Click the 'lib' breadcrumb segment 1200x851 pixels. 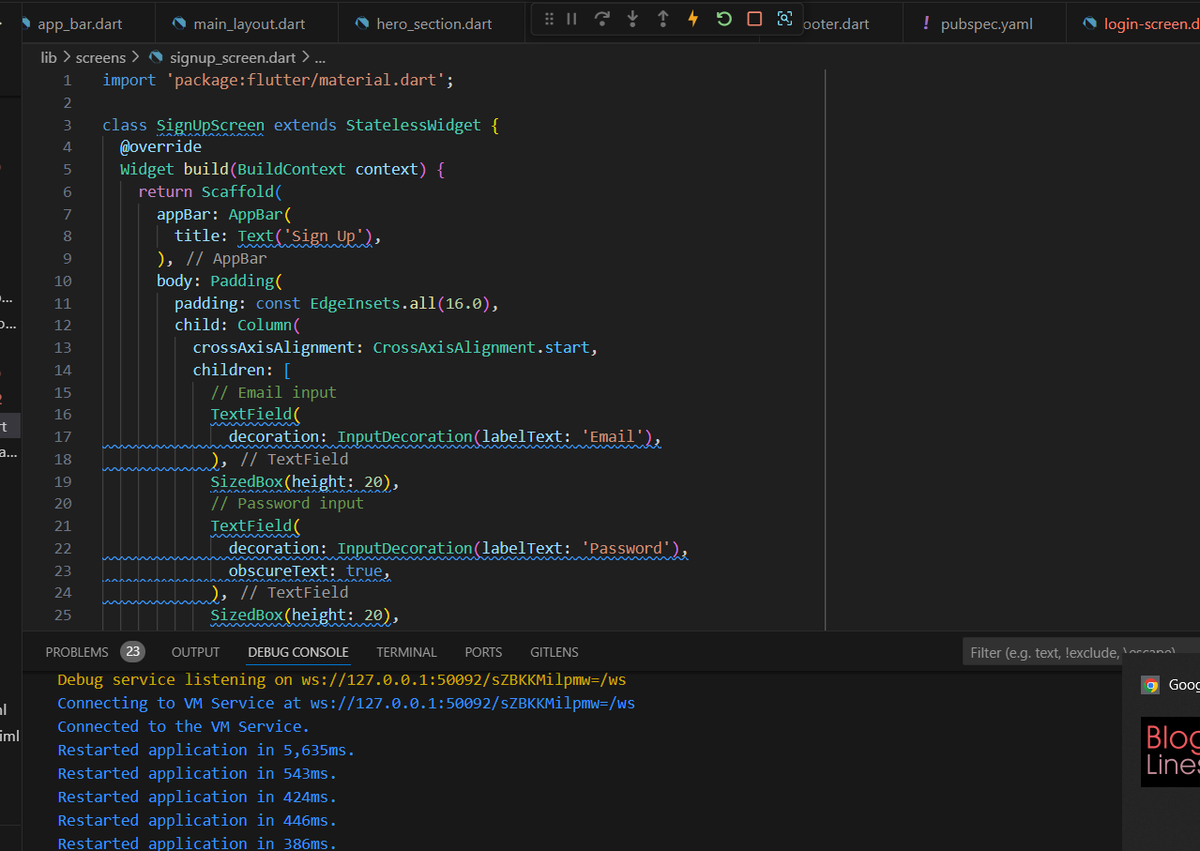48,58
